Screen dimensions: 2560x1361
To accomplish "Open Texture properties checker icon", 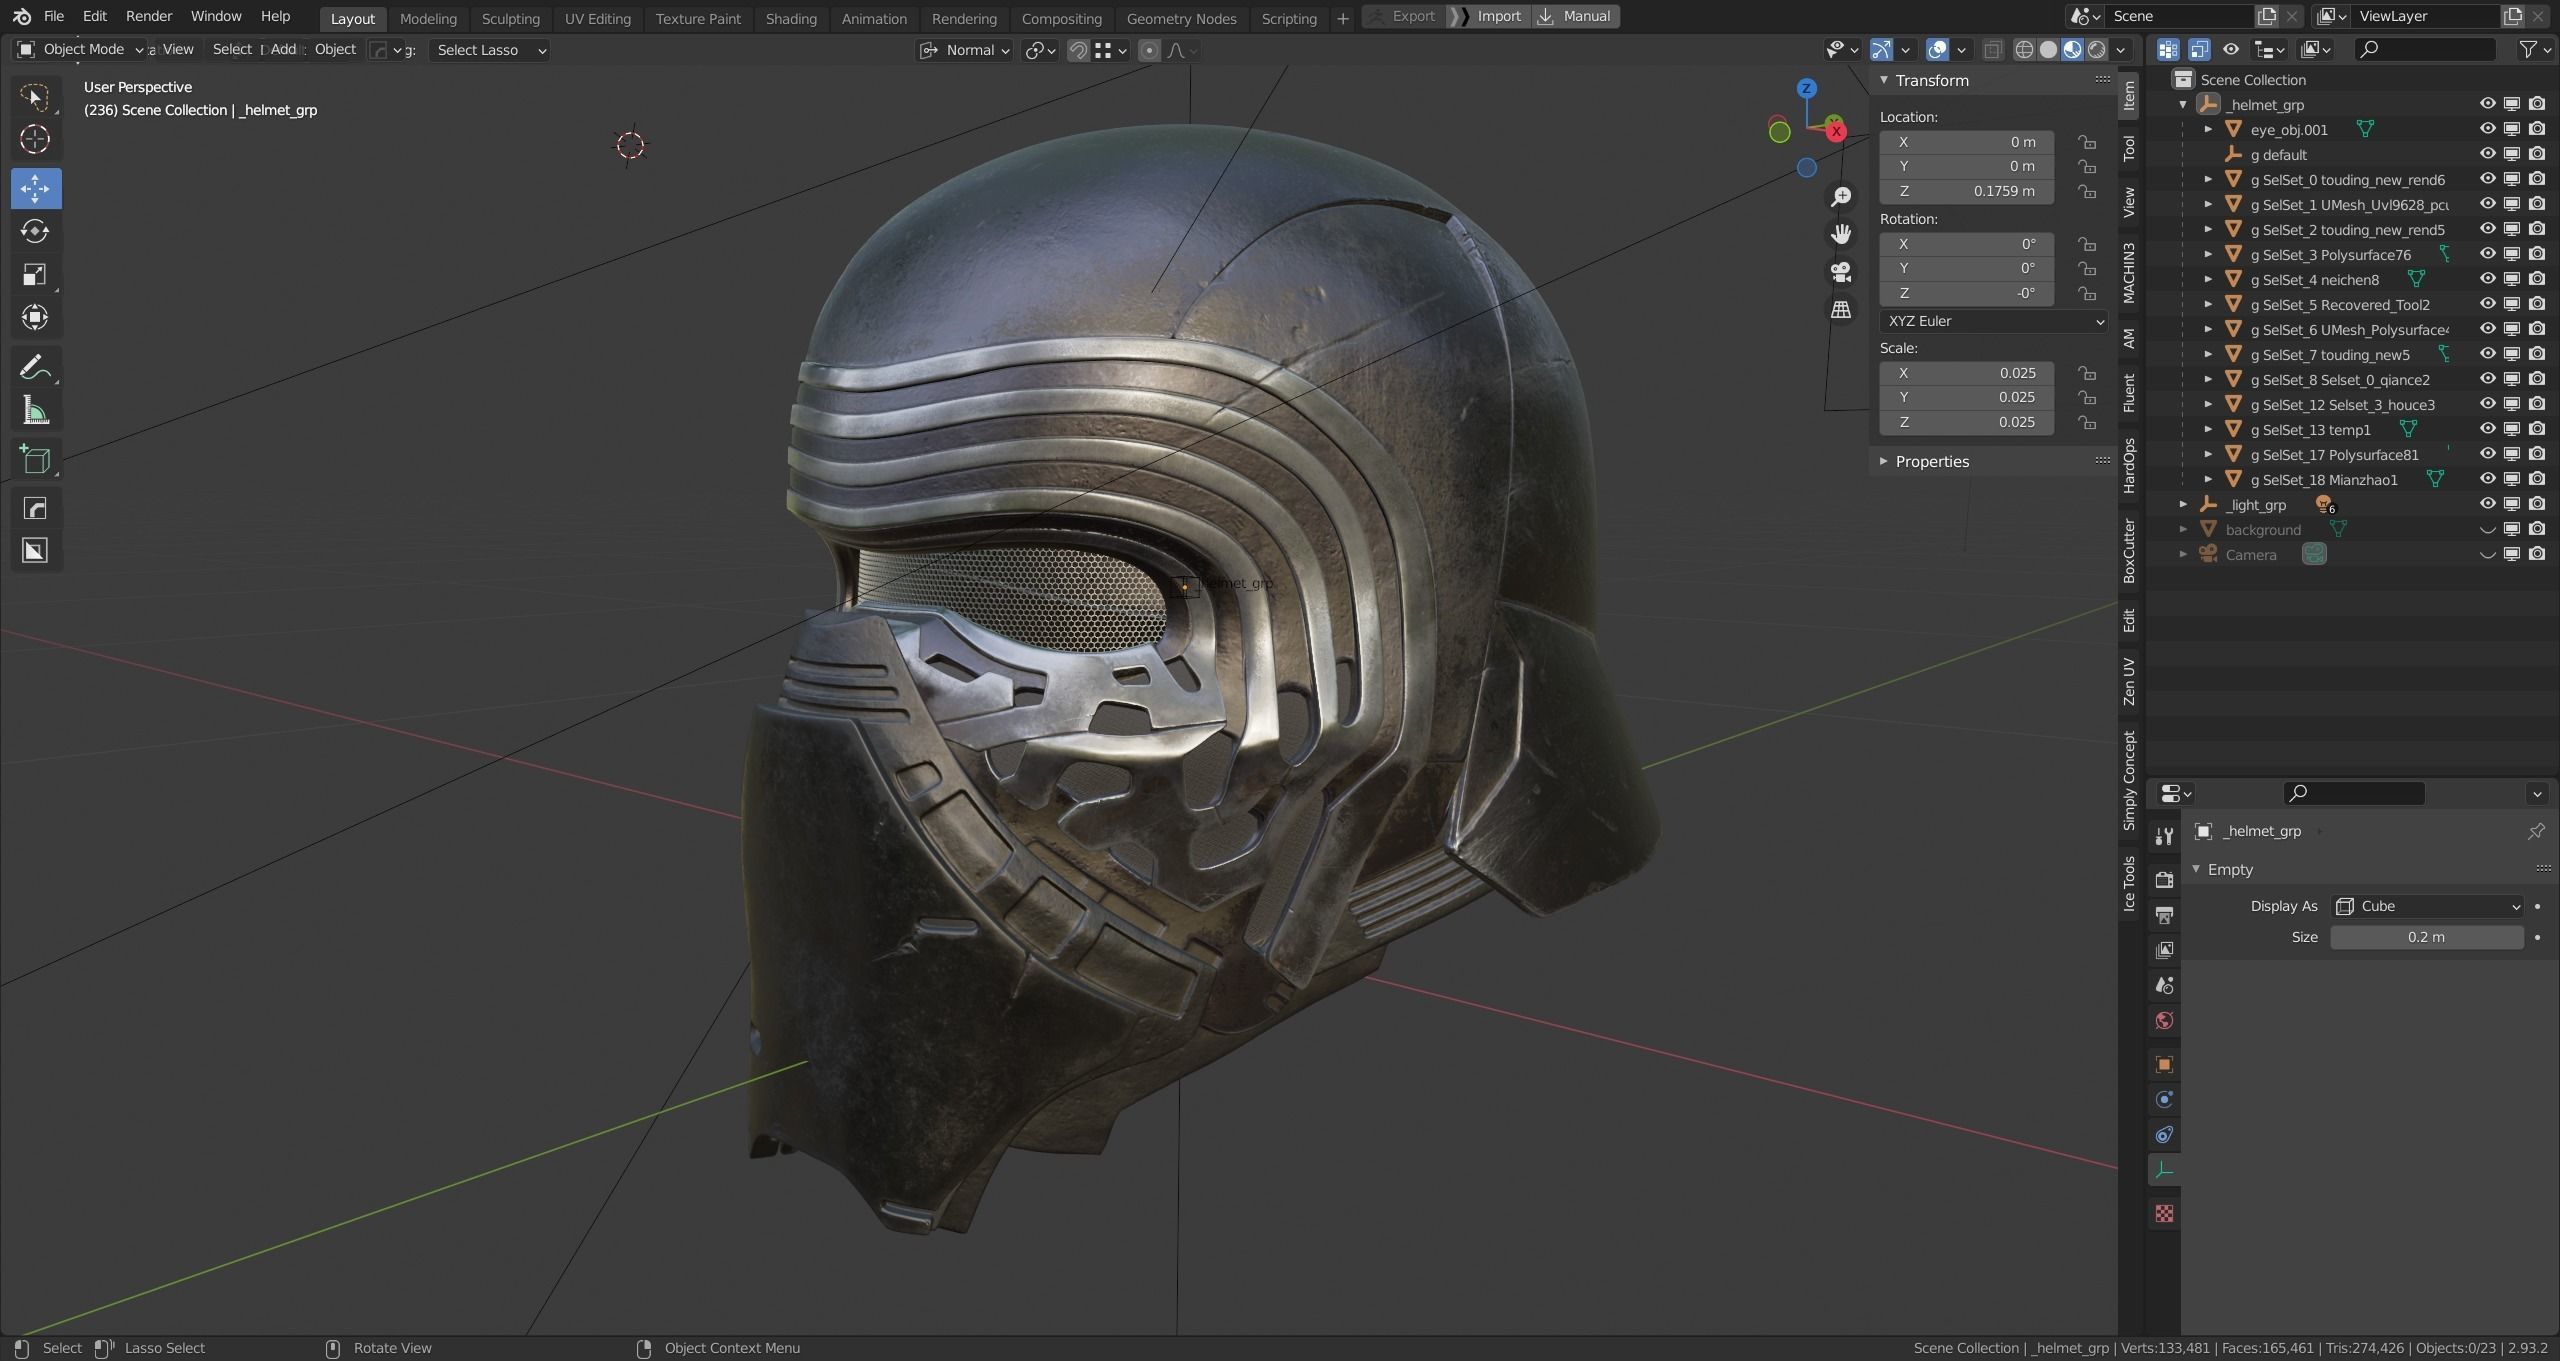I will point(2164,1213).
